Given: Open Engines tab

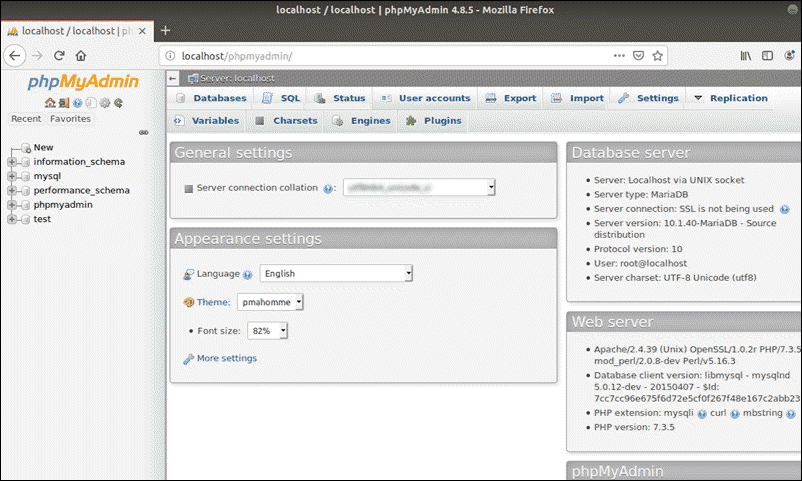Looking at the screenshot, I should pyautogui.click(x=361, y=121).
